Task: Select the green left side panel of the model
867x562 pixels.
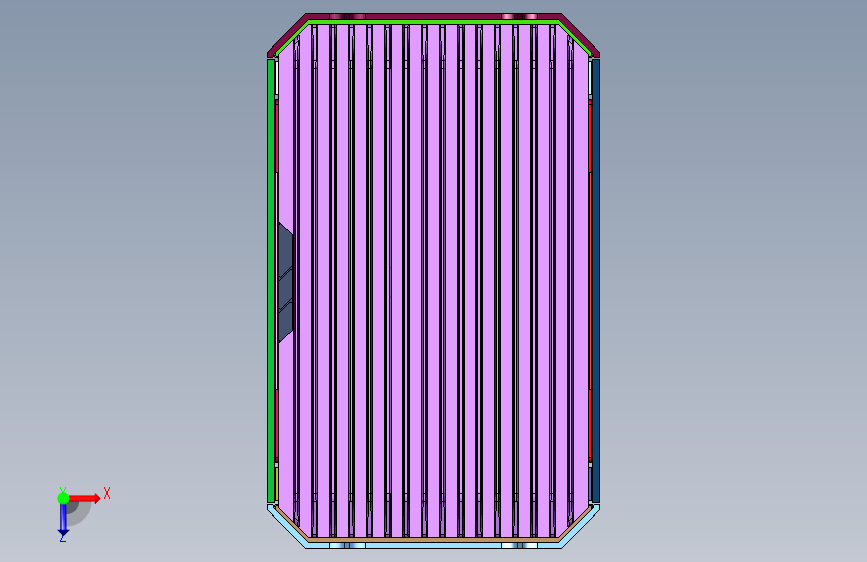Action: point(271,281)
